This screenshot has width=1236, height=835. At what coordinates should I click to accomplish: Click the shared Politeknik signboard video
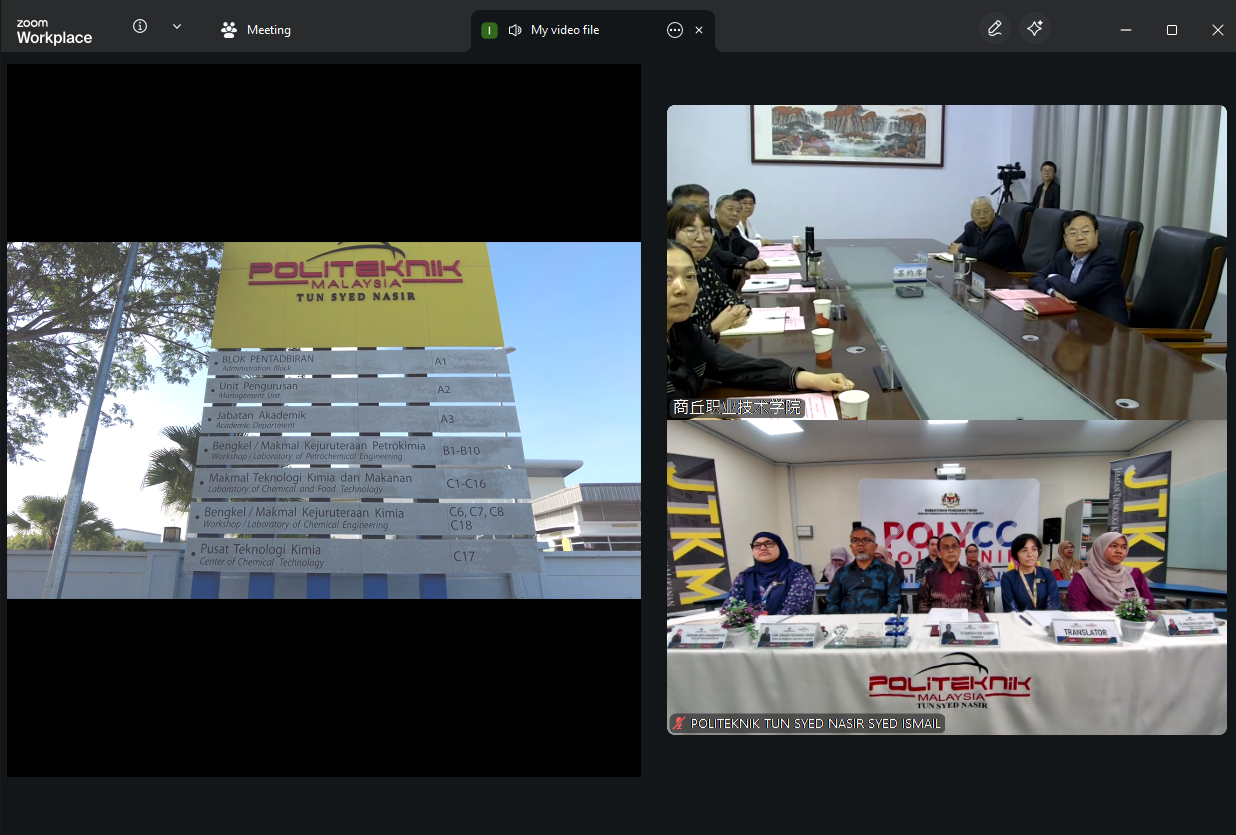(x=324, y=420)
